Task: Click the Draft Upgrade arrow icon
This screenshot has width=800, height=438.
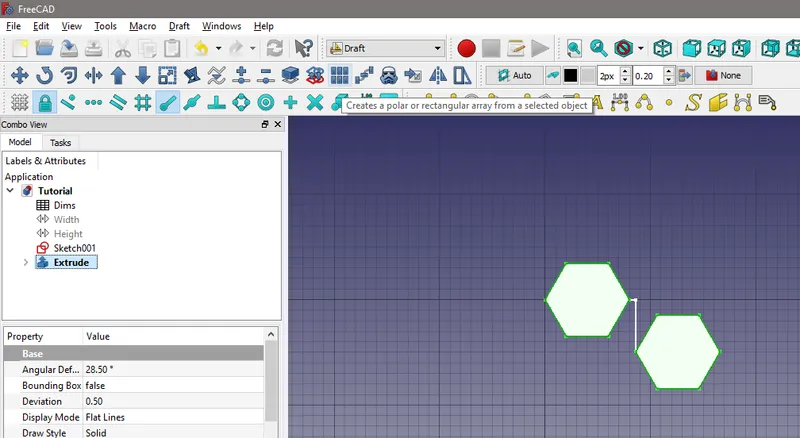Action: (x=118, y=75)
